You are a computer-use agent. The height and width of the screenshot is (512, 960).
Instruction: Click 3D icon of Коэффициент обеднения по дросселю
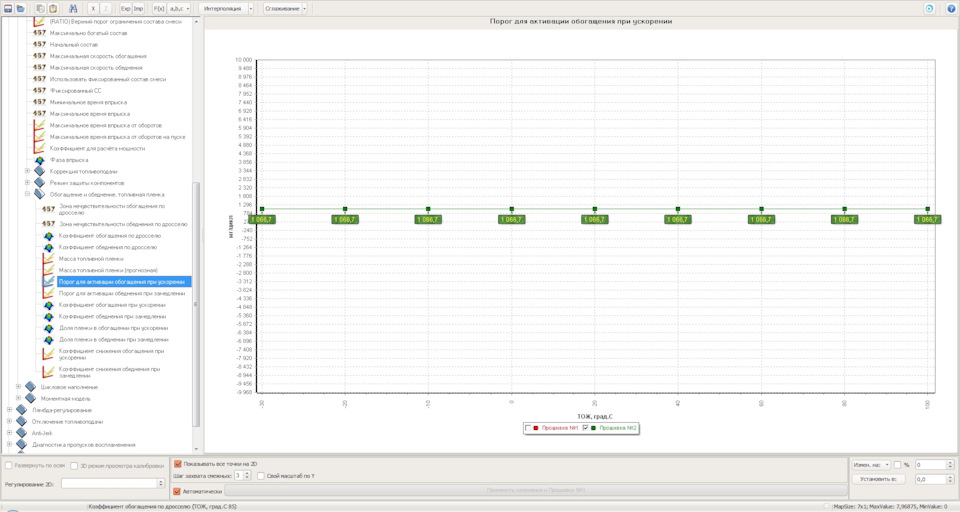(x=48, y=247)
